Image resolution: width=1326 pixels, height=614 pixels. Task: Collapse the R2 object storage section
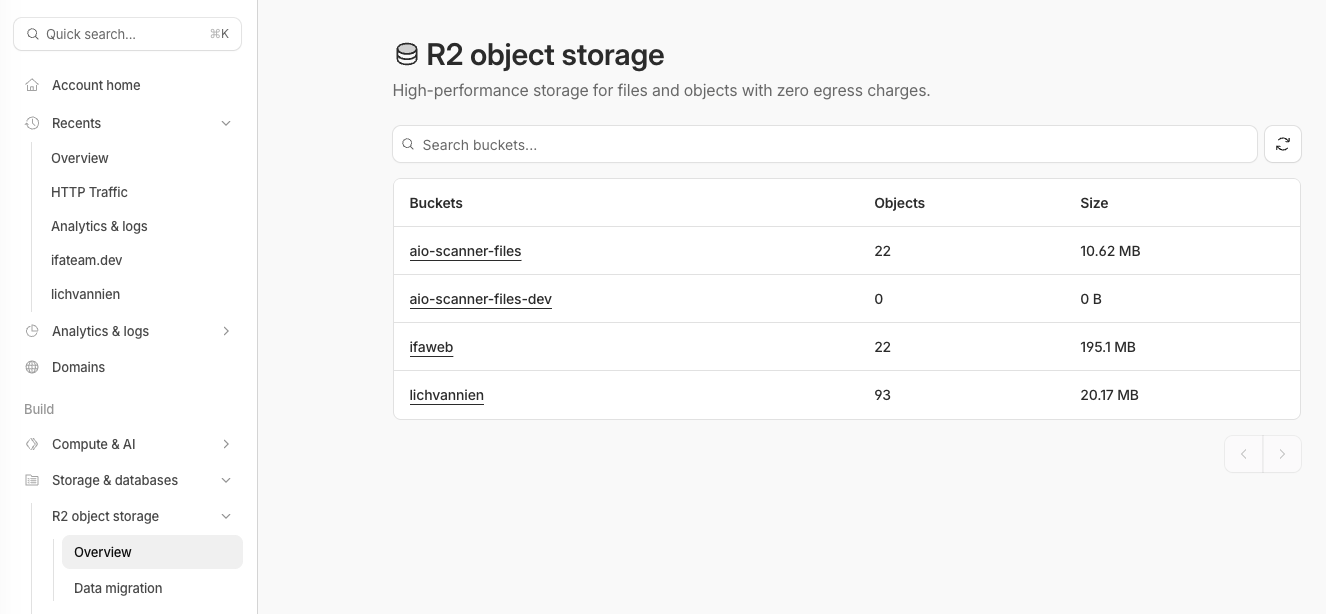226,516
